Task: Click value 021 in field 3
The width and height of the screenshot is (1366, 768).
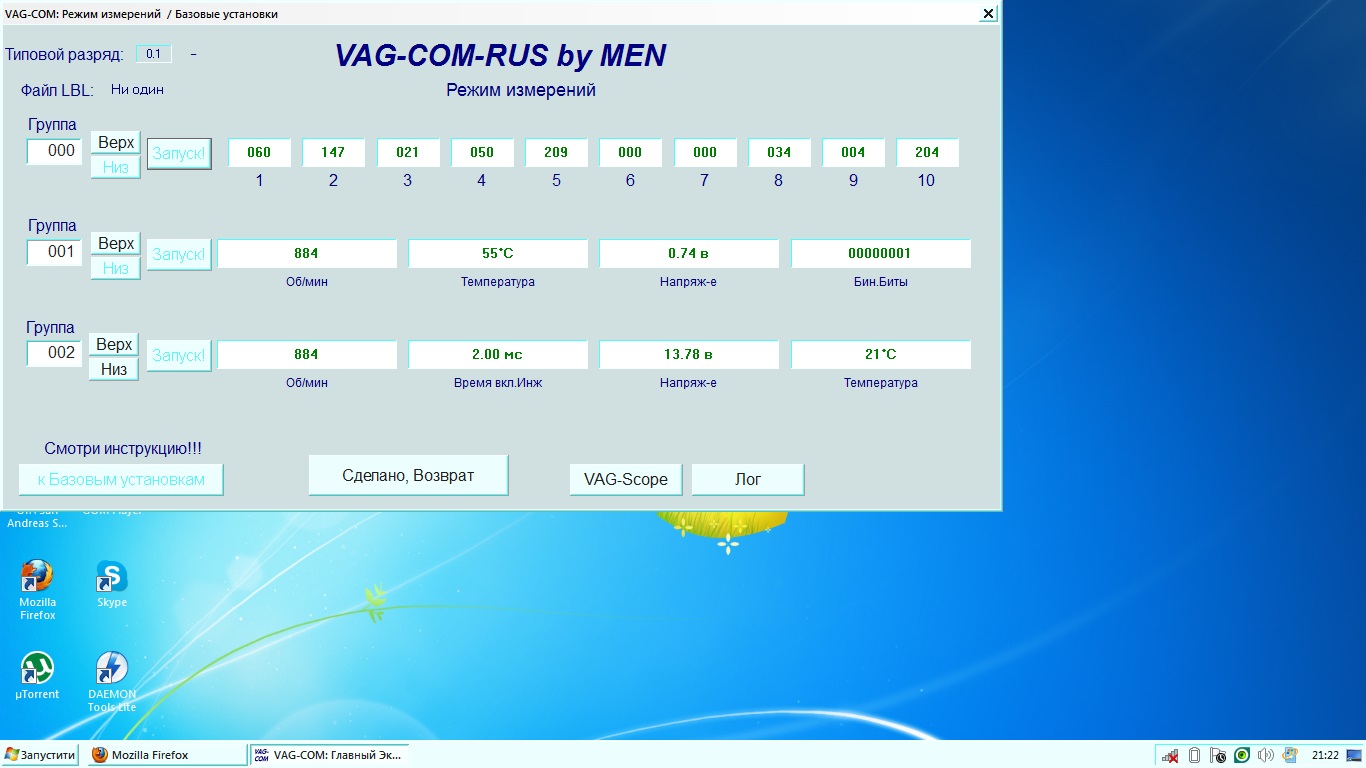Action: click(x=408, y=152)
